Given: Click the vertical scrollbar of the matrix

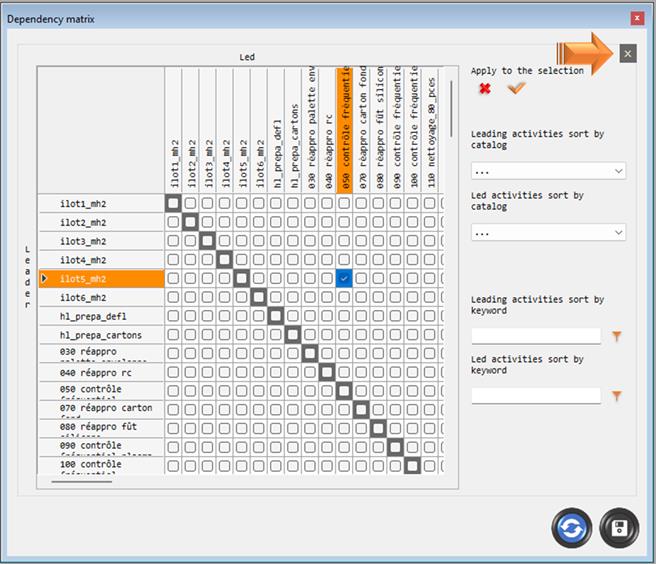Looking at the screenshot, I should pos(451,109).
